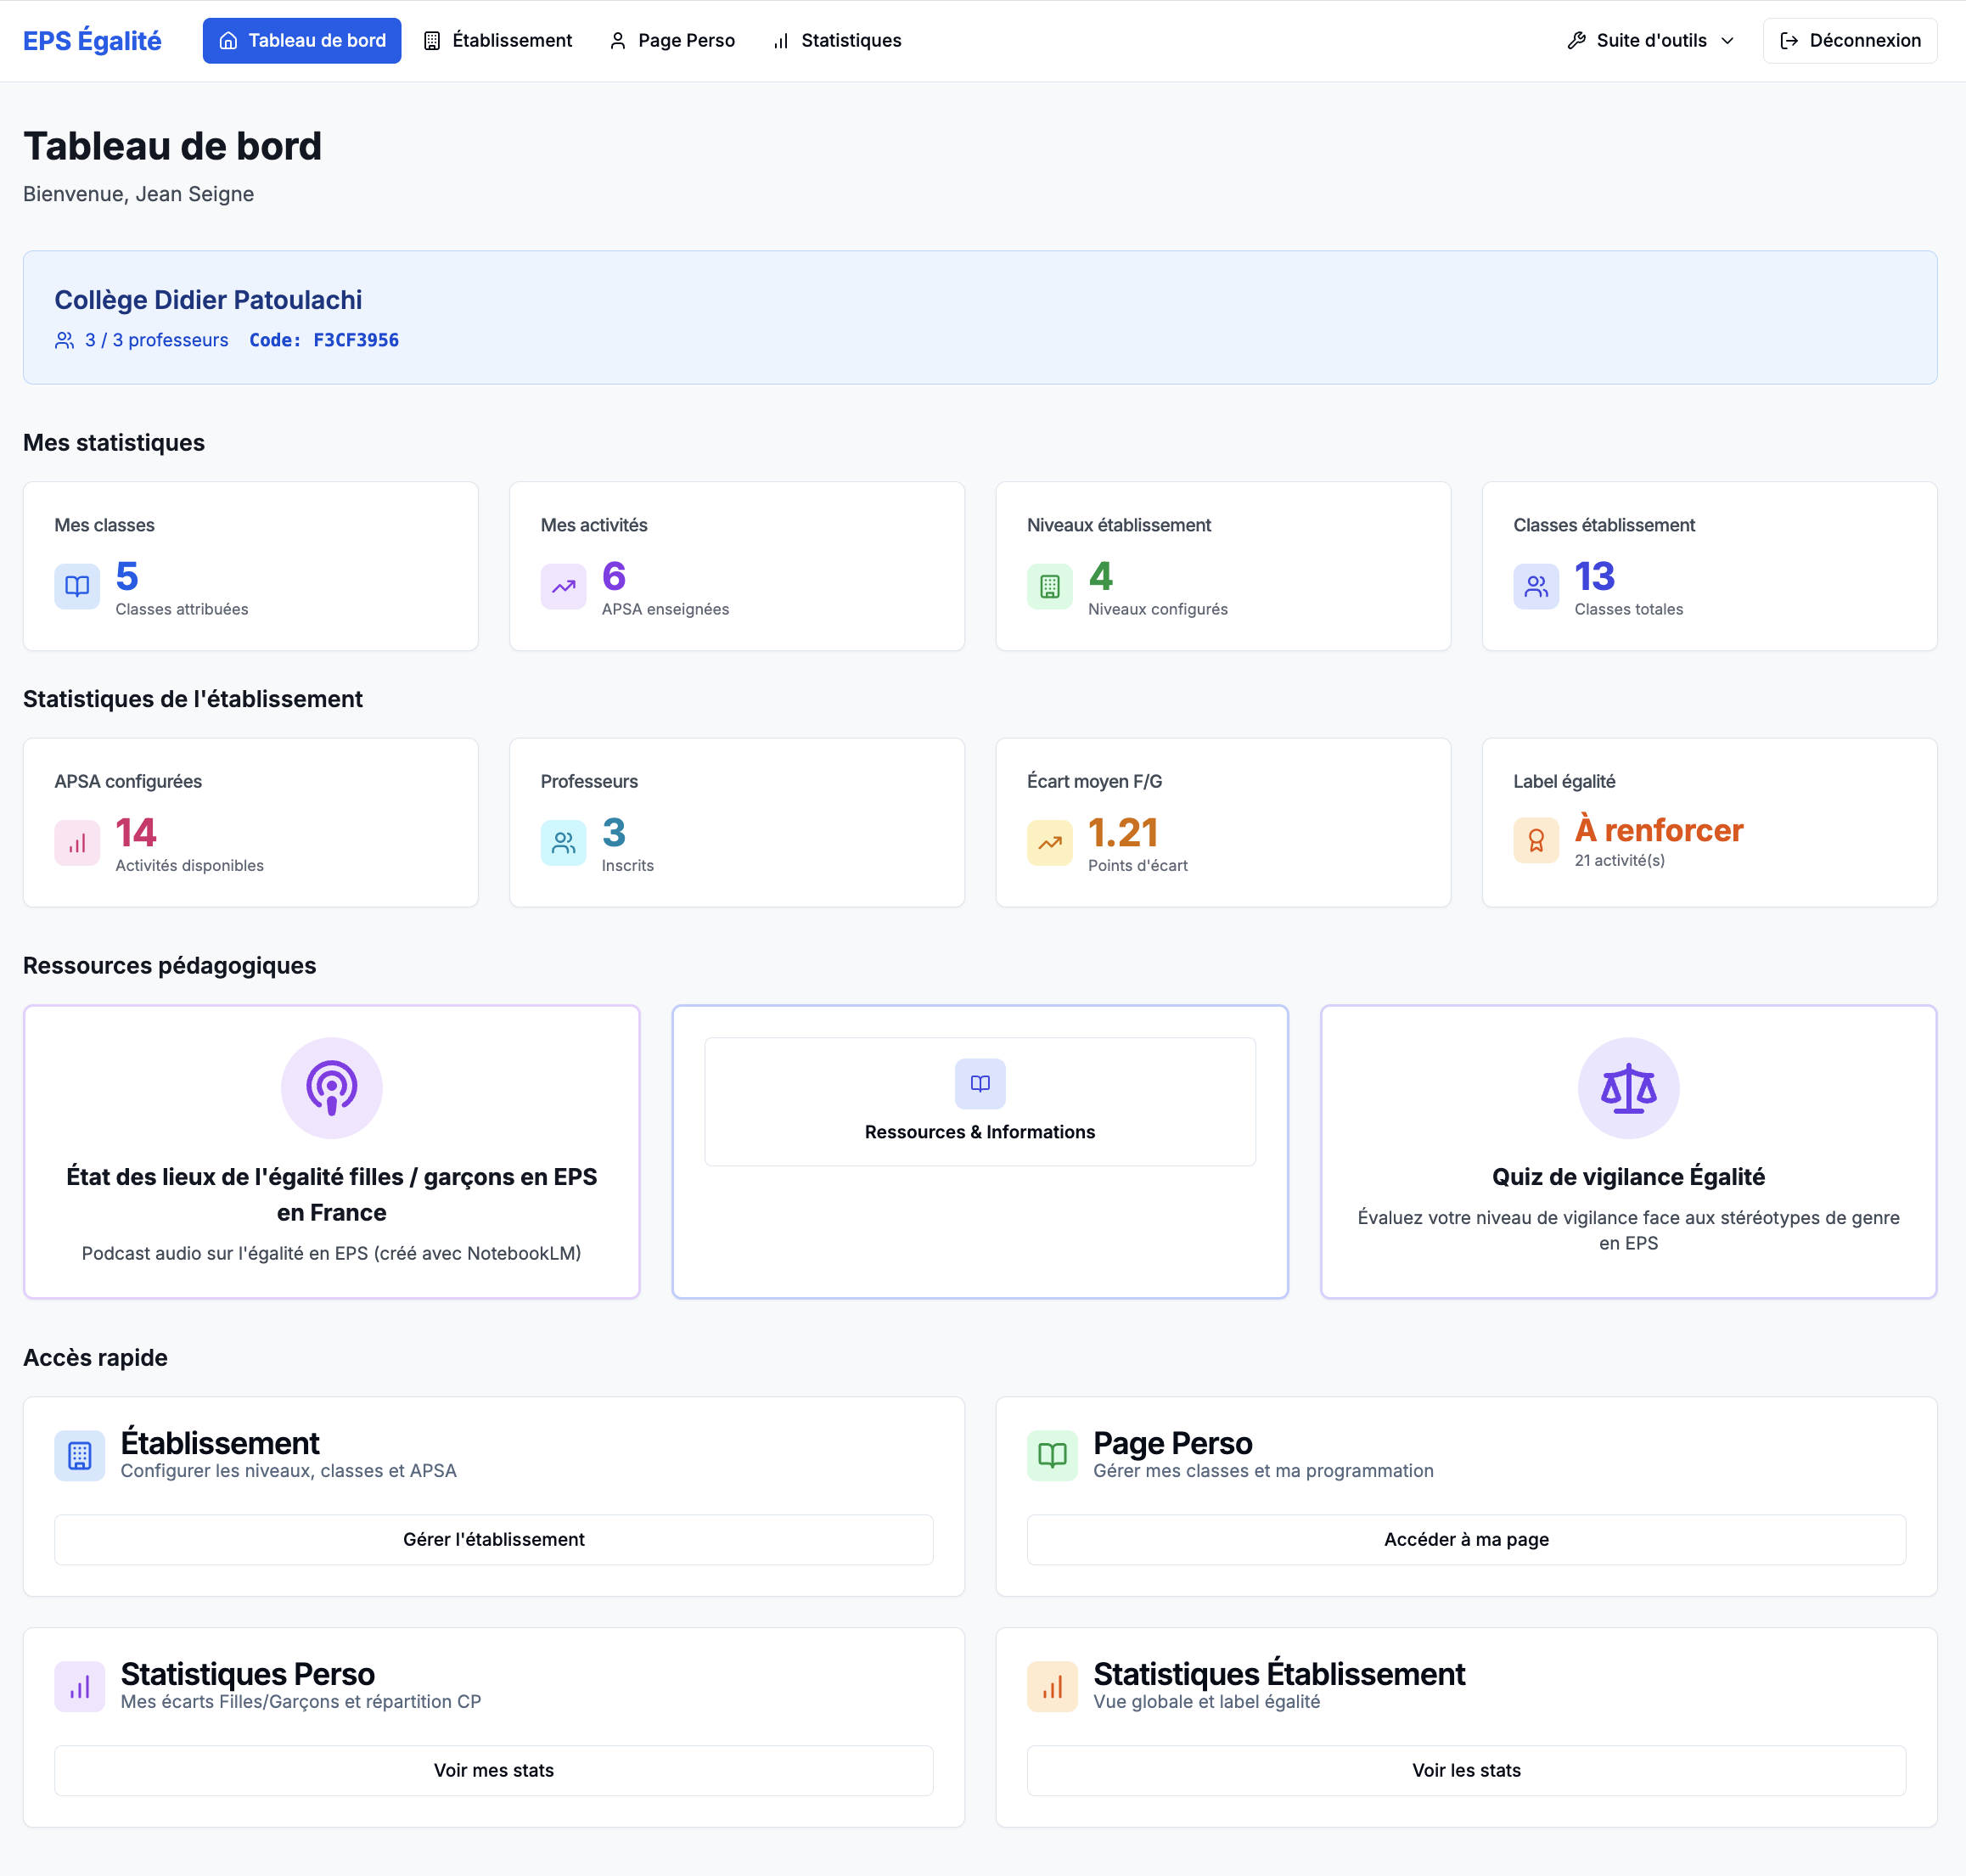The height and width of the screenshot is (1876, 1966).
Task: Expand the Suite d'outils dropdown
Action: 1650,40
